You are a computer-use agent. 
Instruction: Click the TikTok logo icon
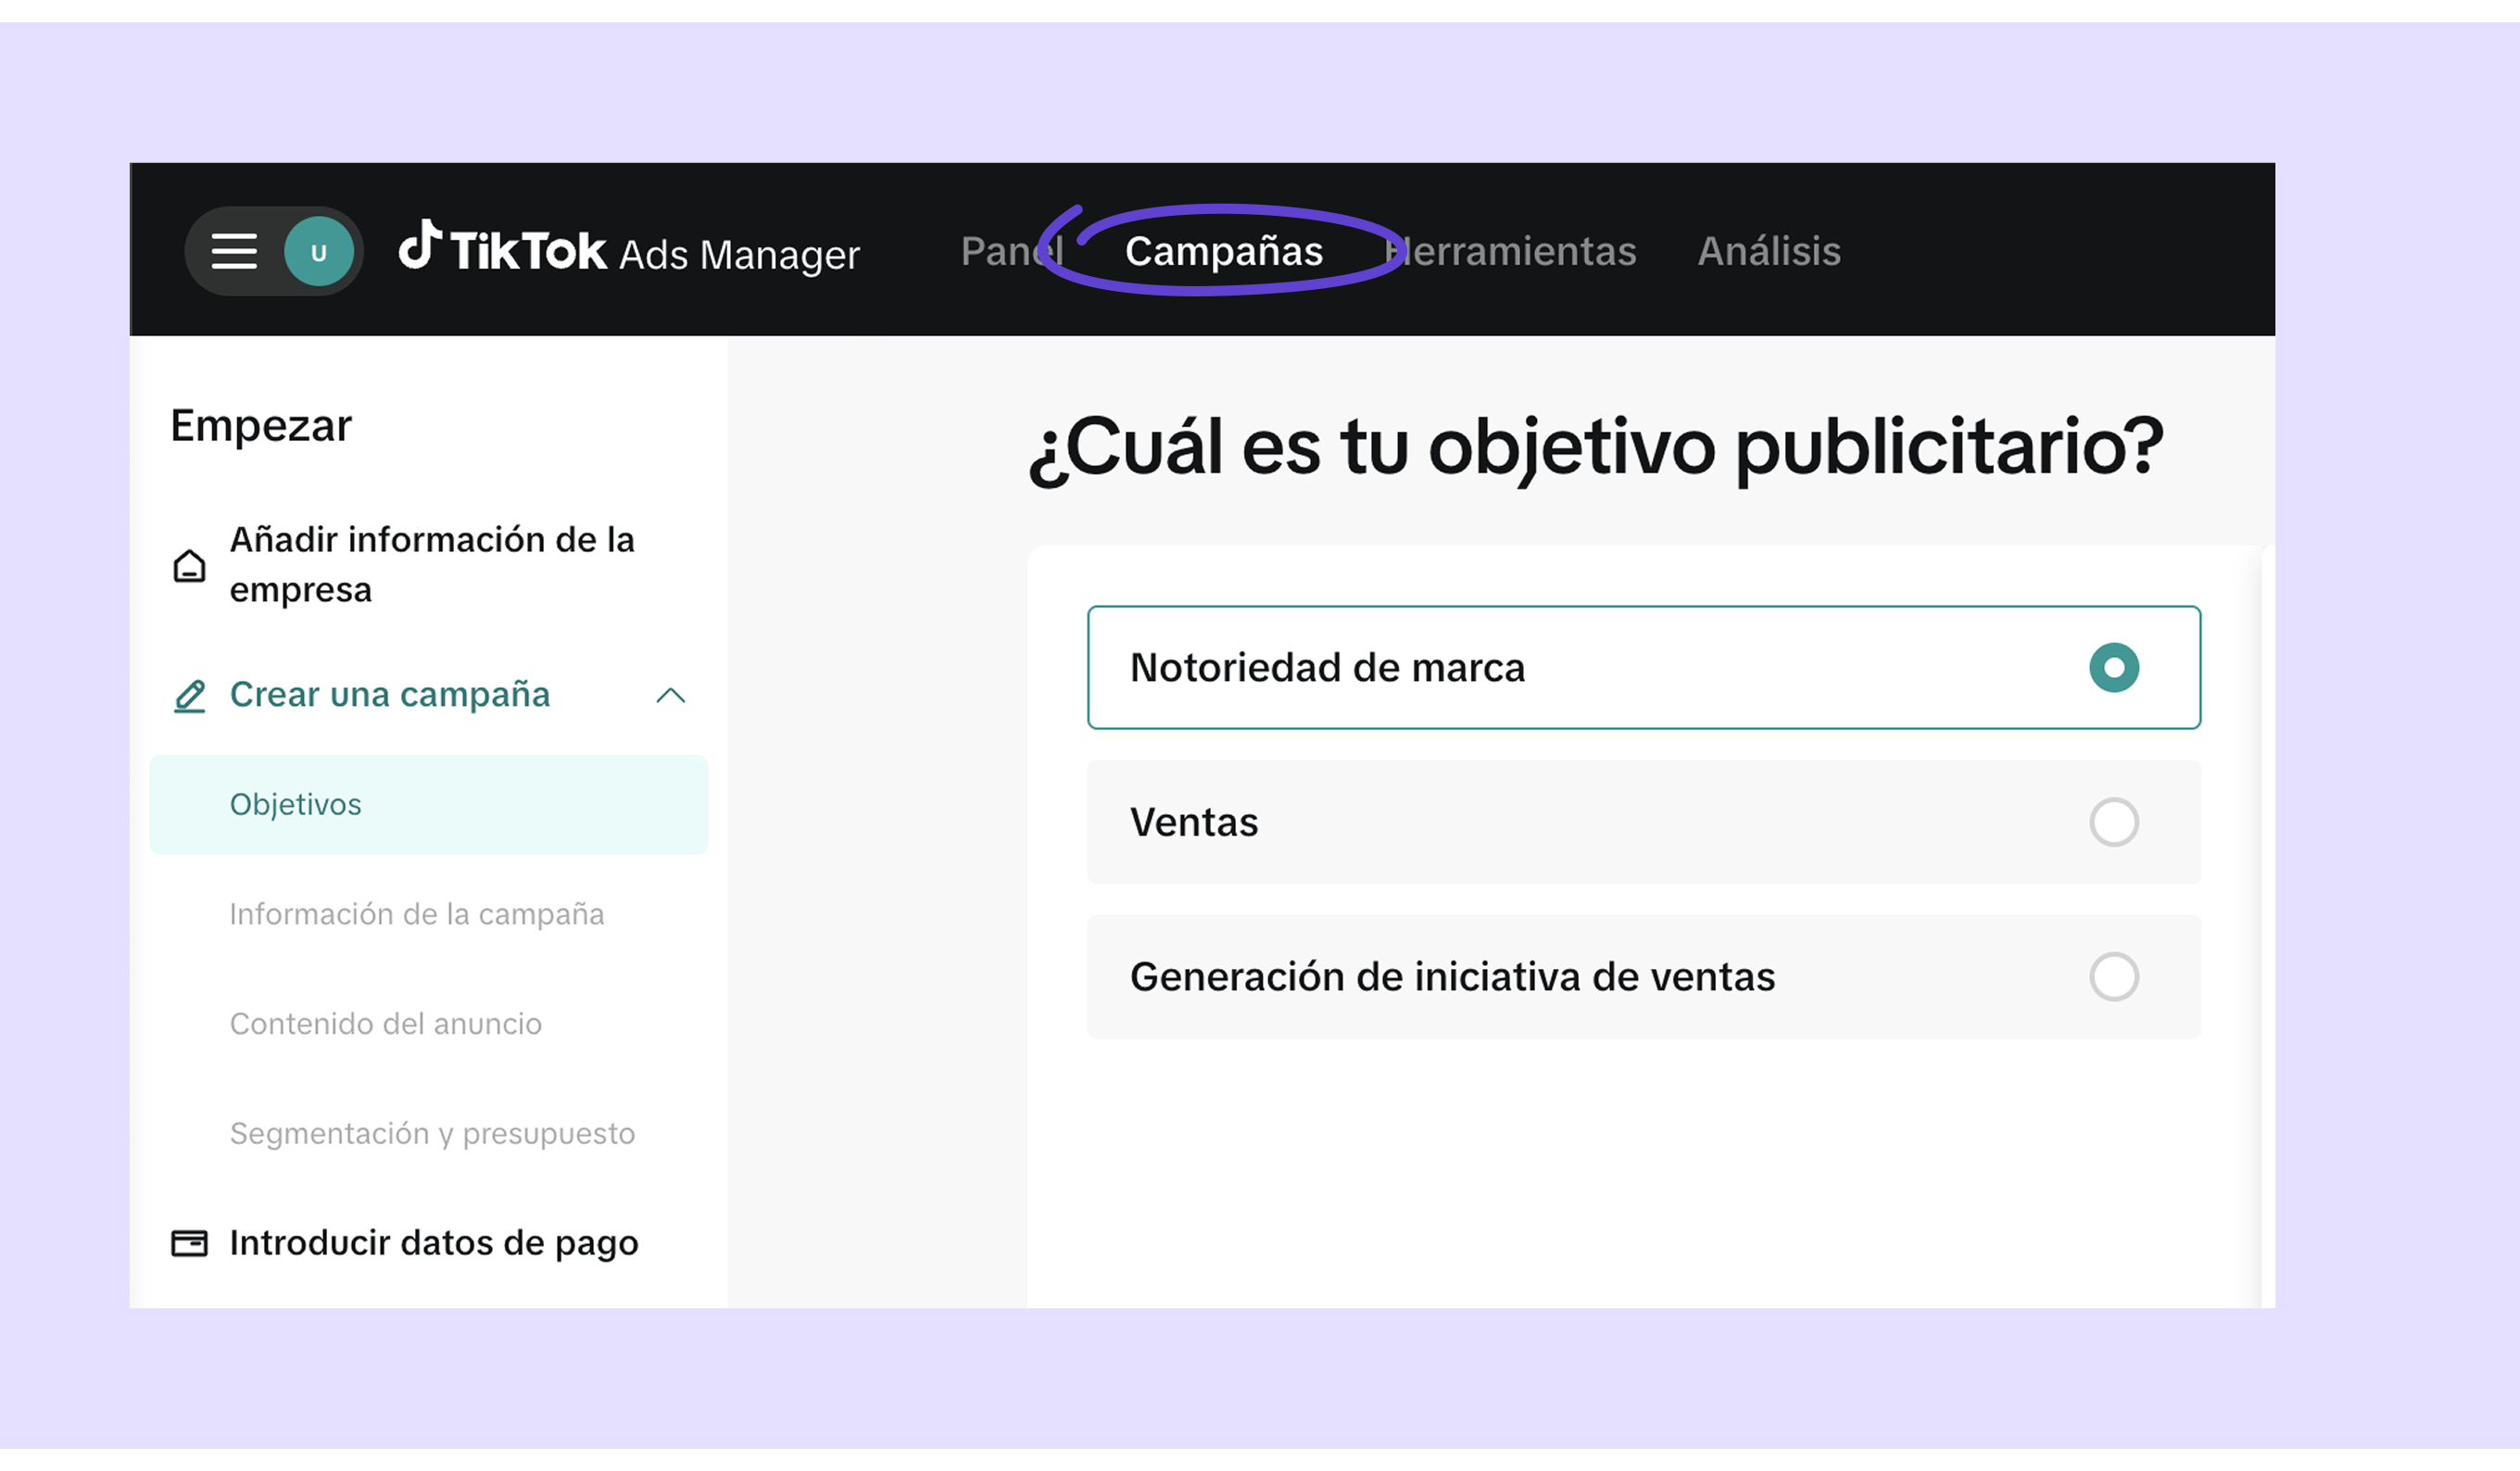click(420, 246)
